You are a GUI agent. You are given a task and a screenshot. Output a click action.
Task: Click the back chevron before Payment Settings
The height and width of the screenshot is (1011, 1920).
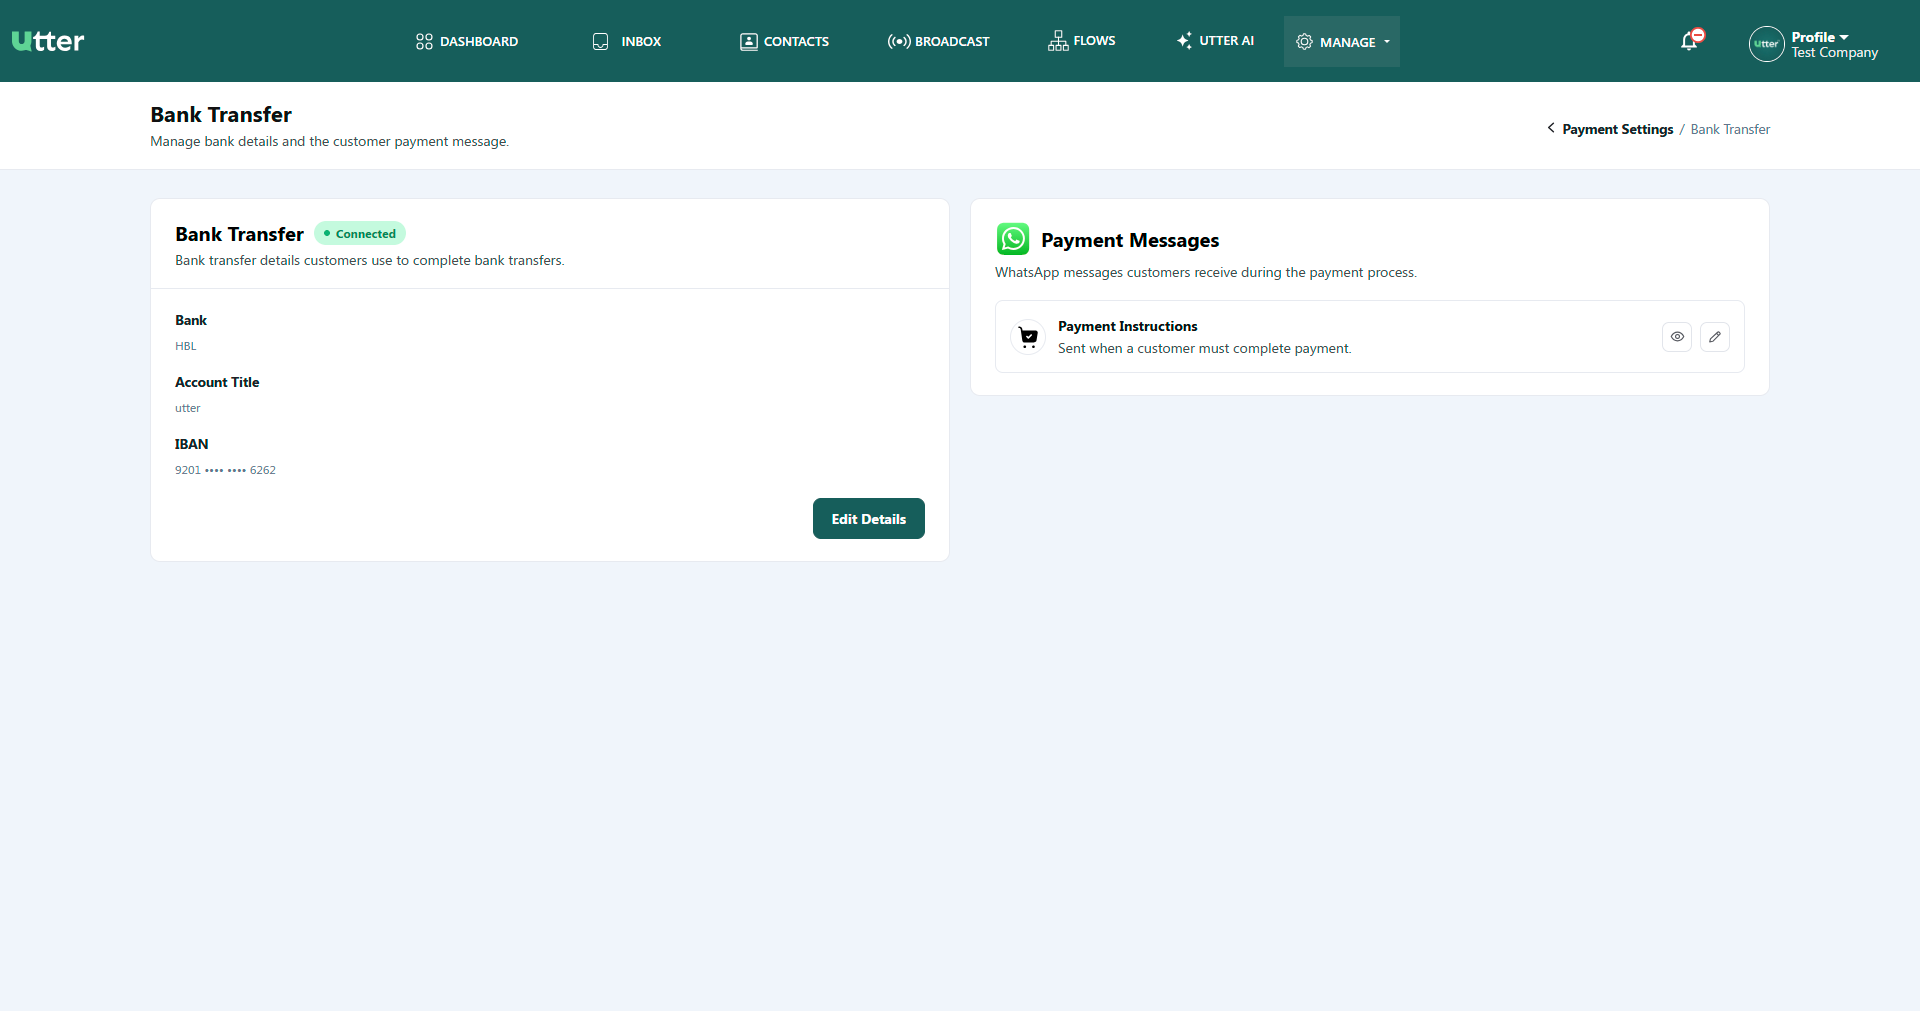[1551, 128]
